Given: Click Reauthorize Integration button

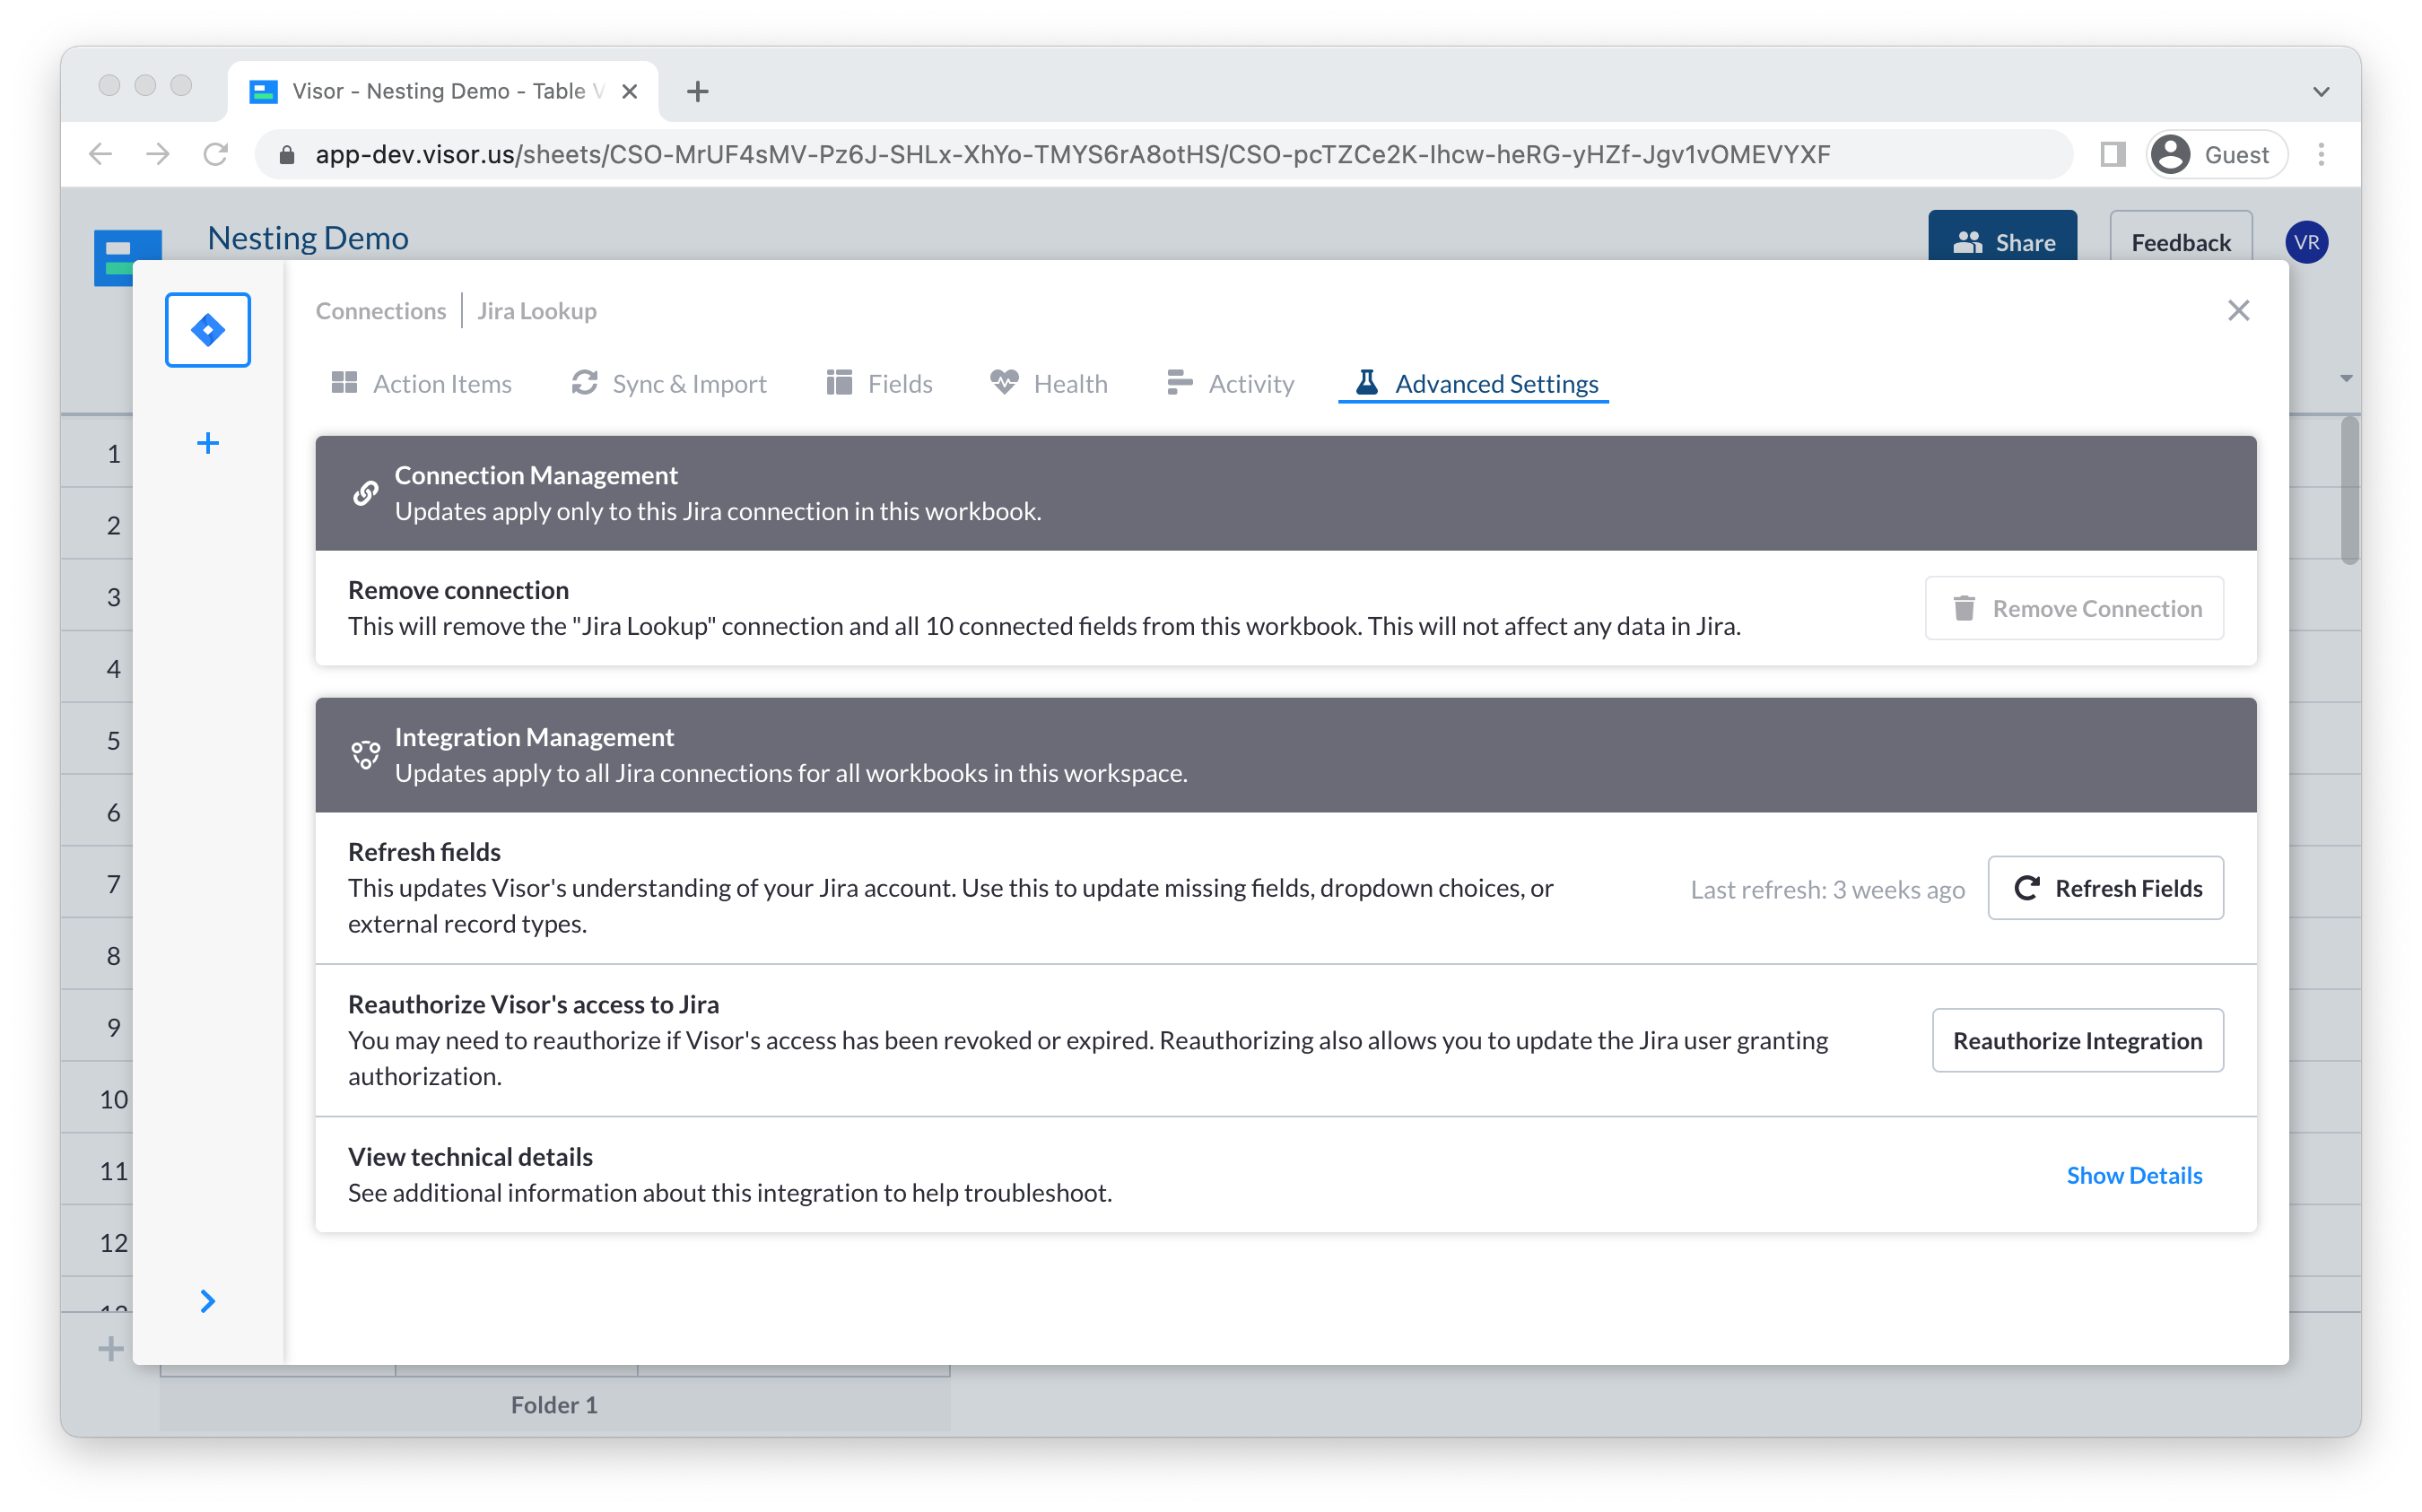Looking at the screenshot, I should (x=2077, y=1041).
